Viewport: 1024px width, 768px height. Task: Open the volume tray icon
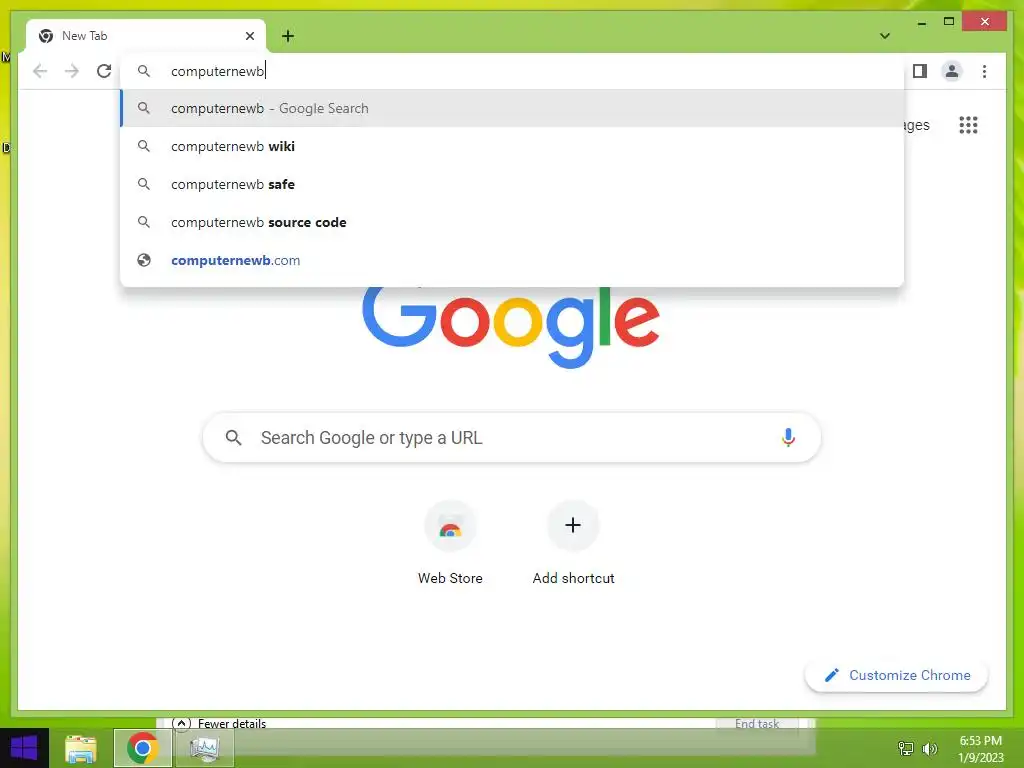929,748
